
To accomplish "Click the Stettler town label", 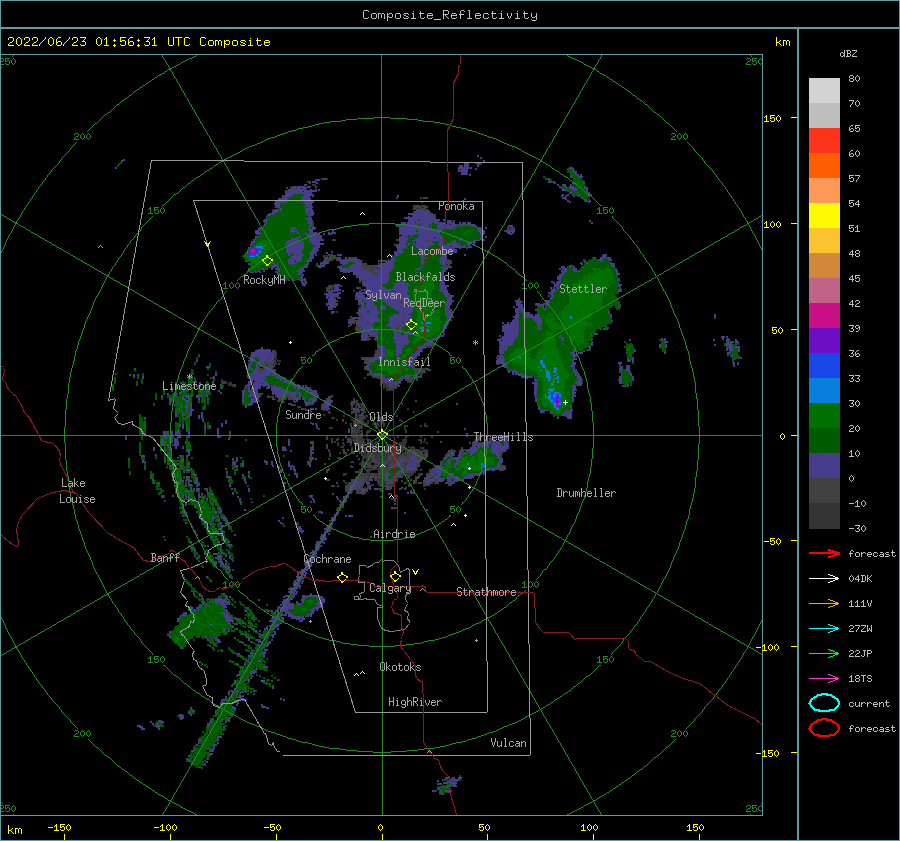I will [583, 289].
